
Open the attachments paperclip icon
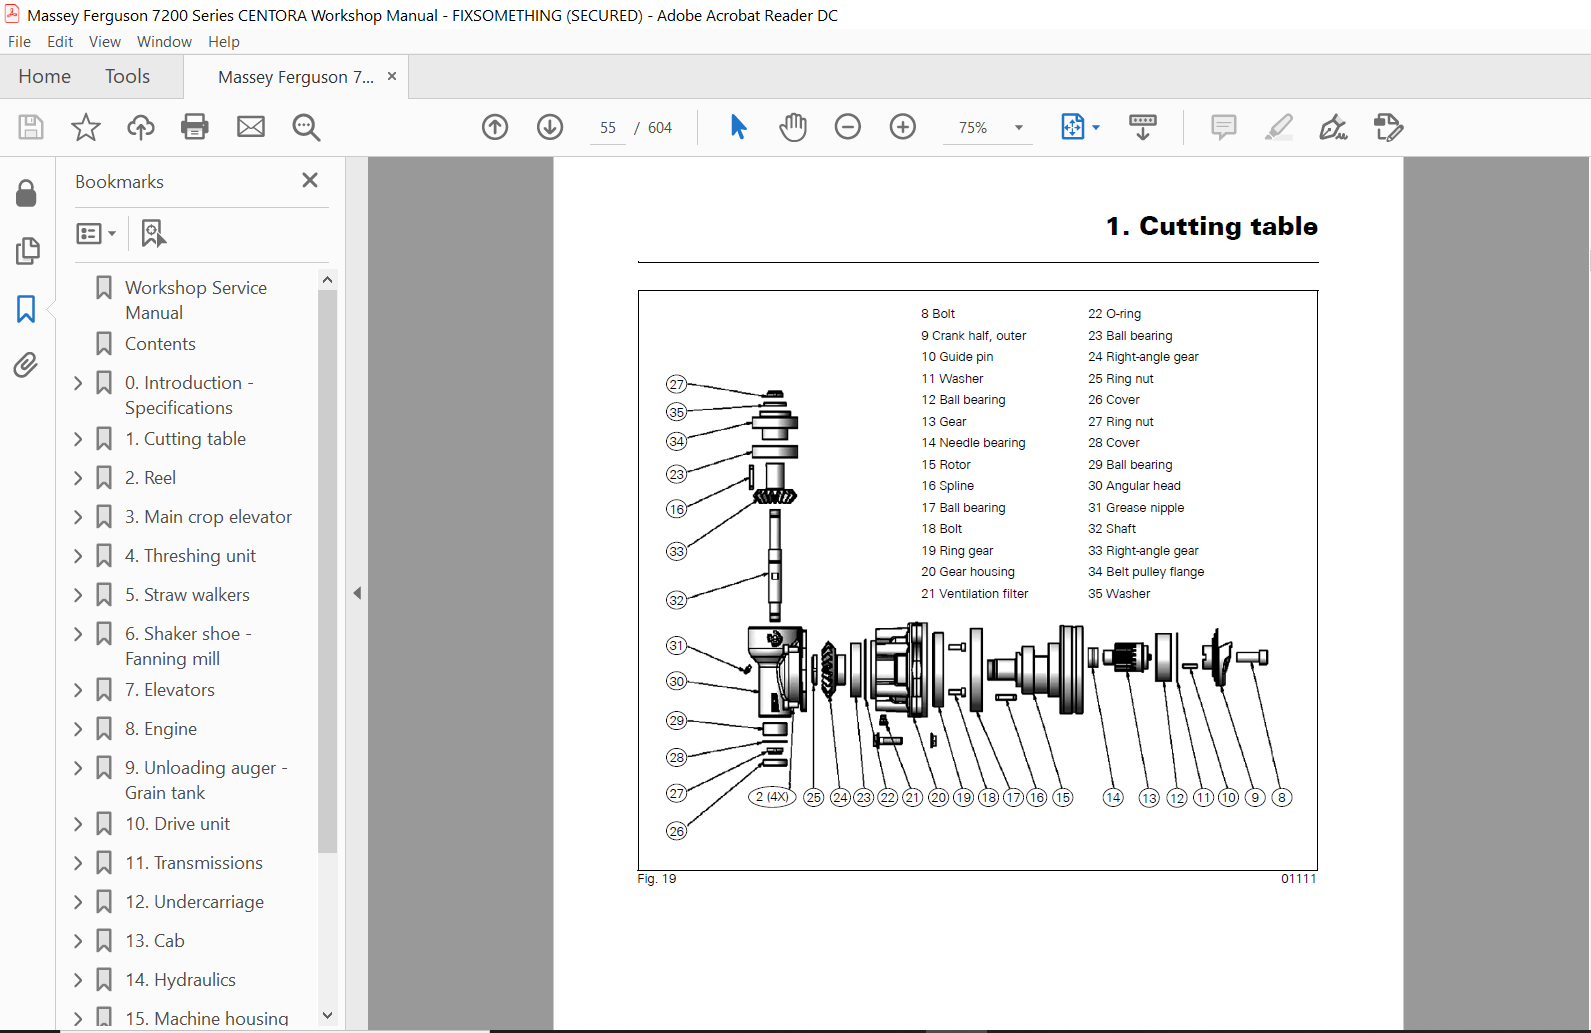[x=27, y=366]
